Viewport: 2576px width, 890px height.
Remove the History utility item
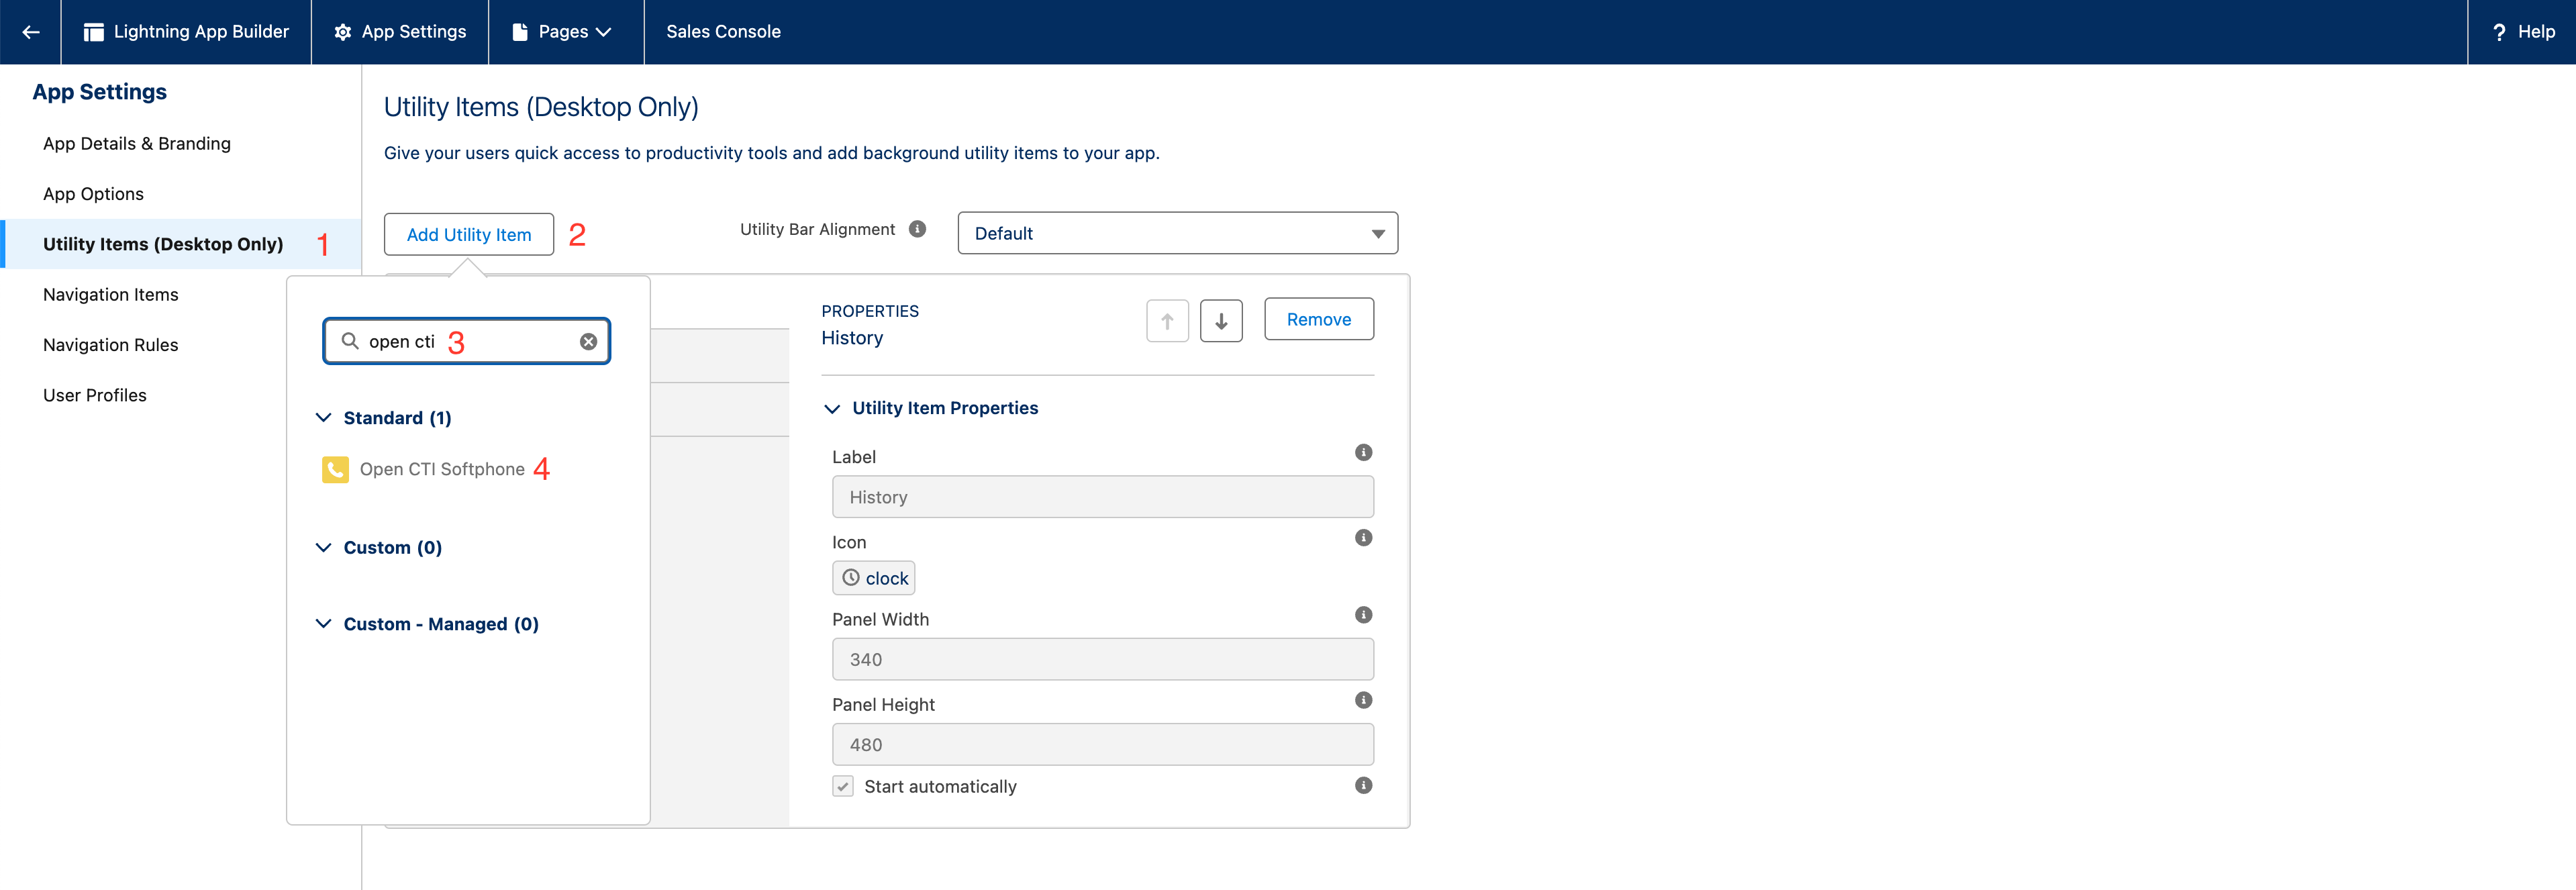coord(1319,319)
